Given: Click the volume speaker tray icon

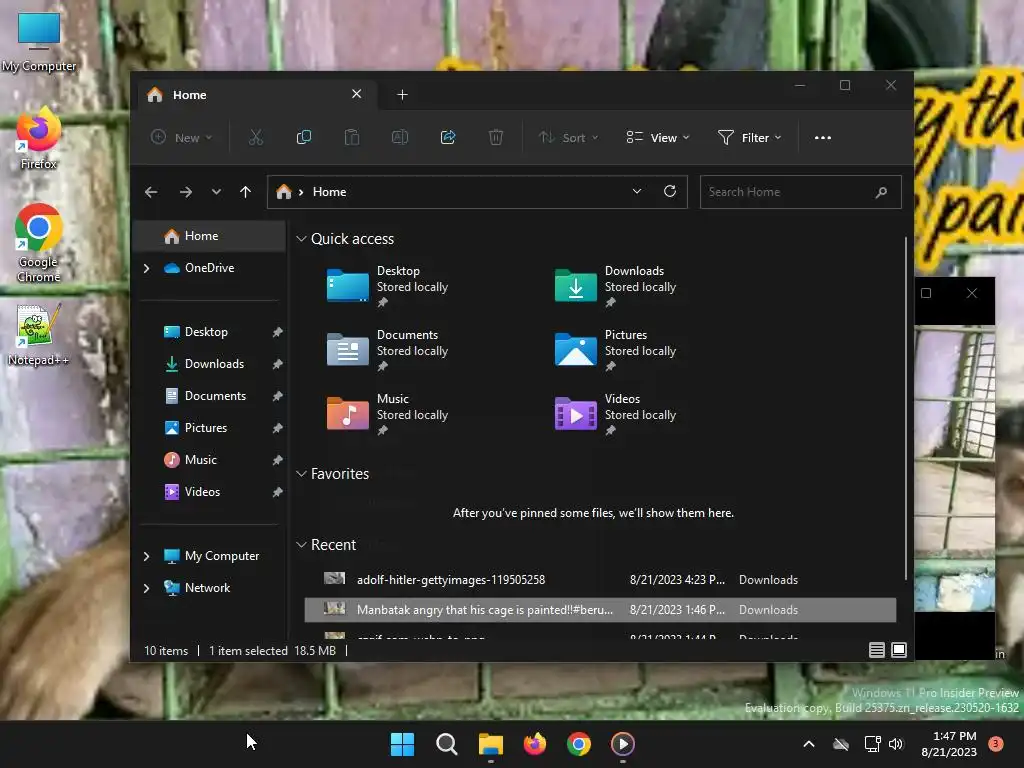Looking at the screenshot, I should tap(896, 744).
